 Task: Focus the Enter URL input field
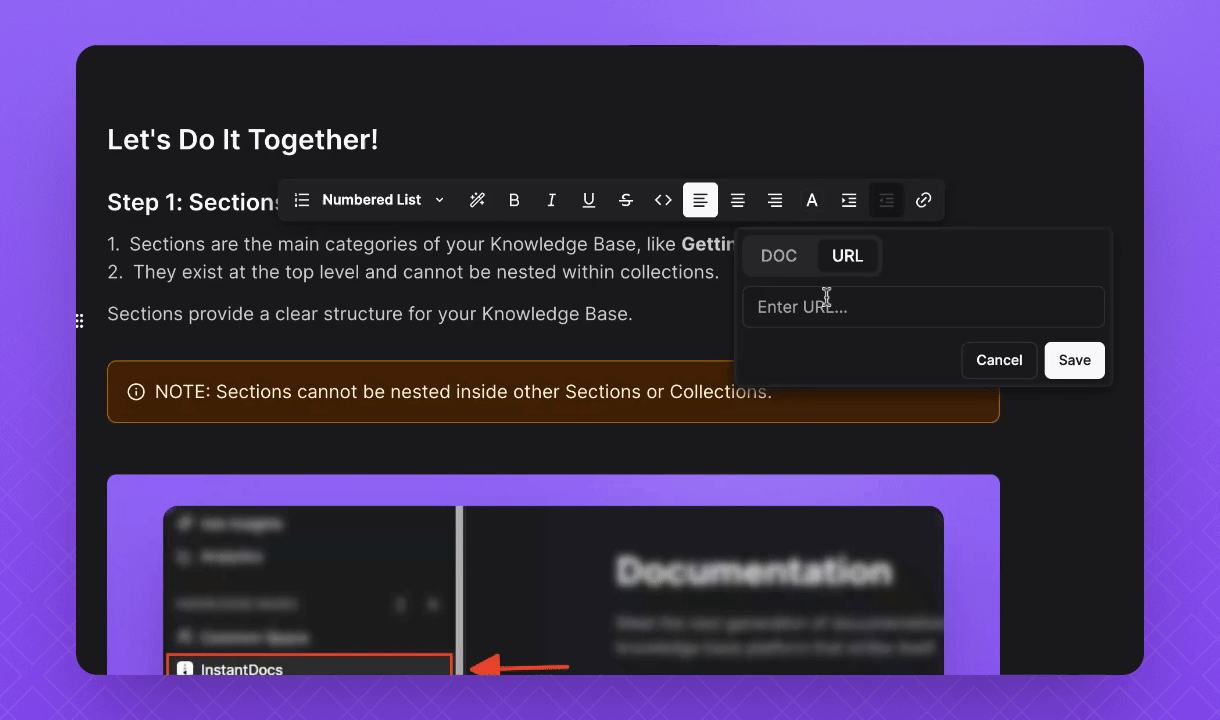(x=923, y=307)
